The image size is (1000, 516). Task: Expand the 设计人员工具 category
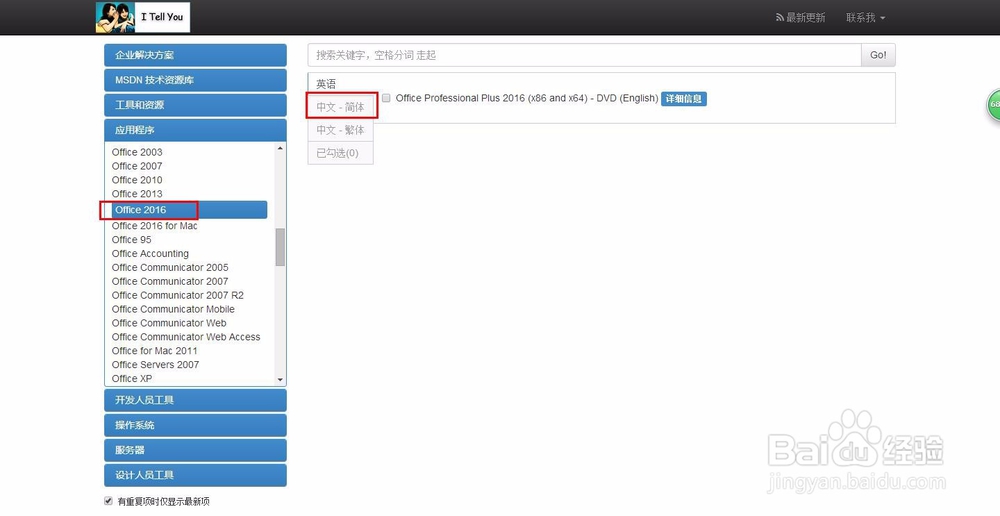[x=195, y=475]
